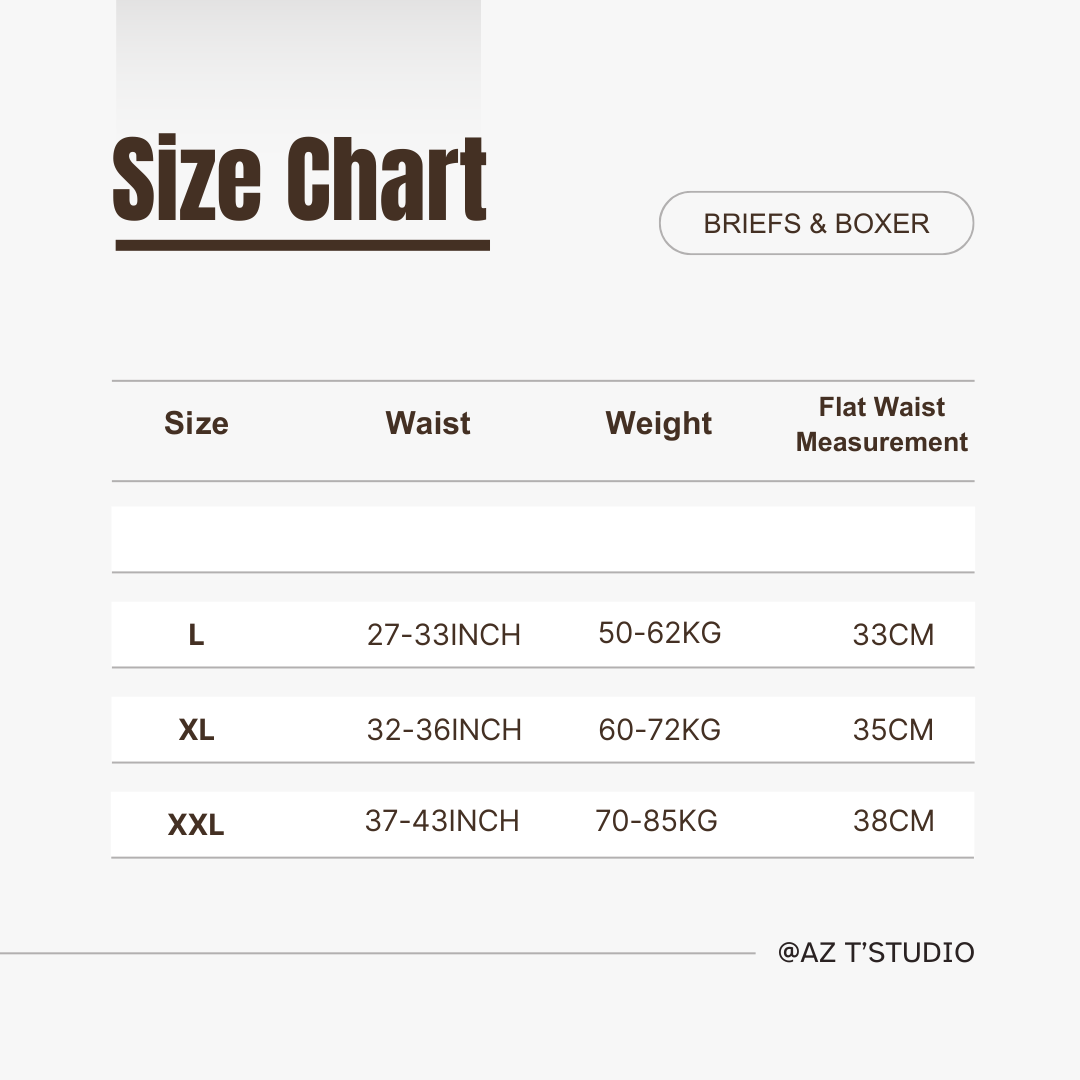Click the BRIEFS & BOXER pill button
The width and height of the screenshot is (1080, 1080).
pyautogui.click(x=816, y=223)
